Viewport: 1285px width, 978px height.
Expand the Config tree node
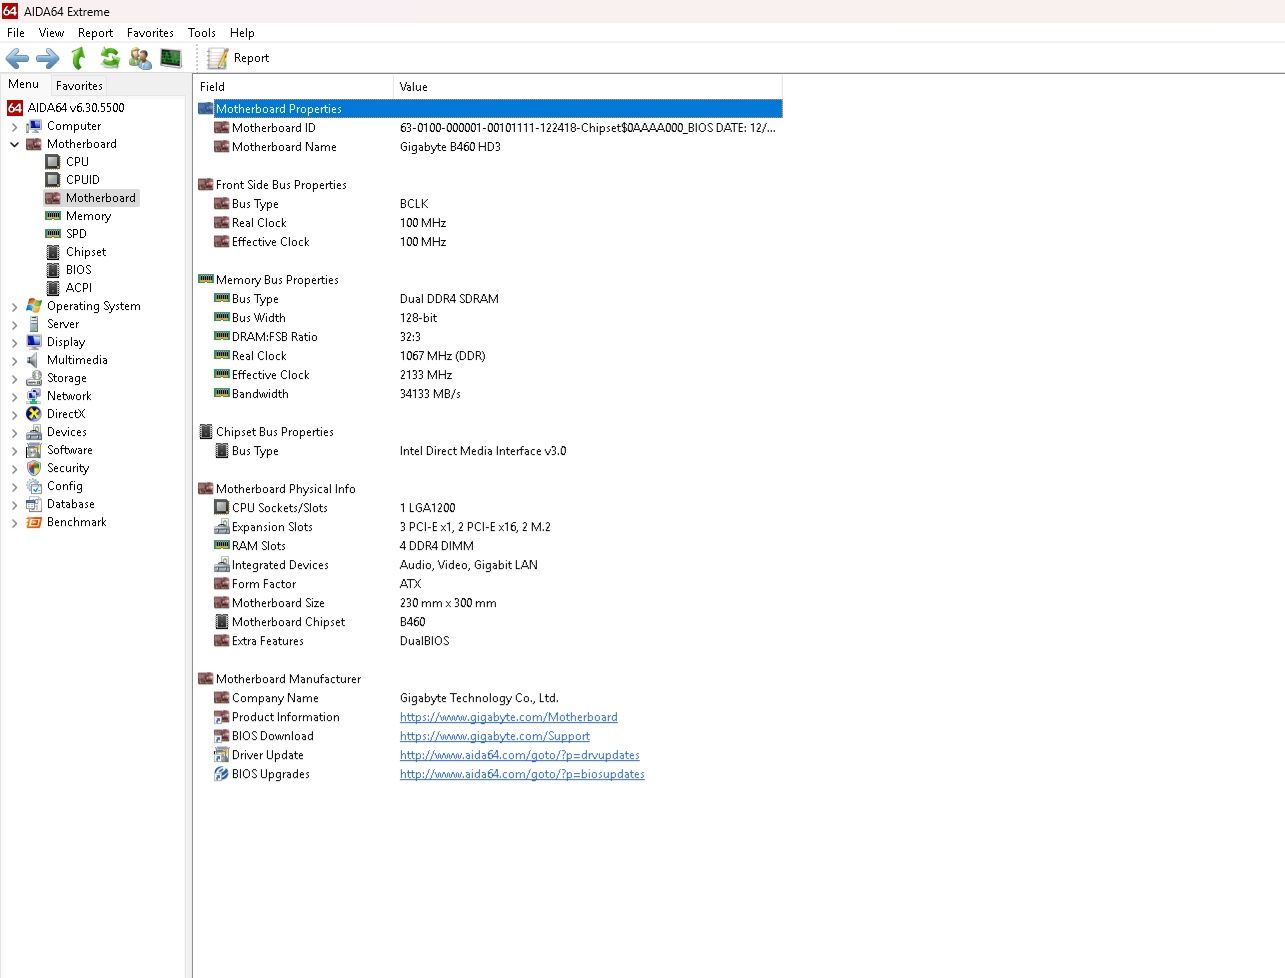[14, 487]
